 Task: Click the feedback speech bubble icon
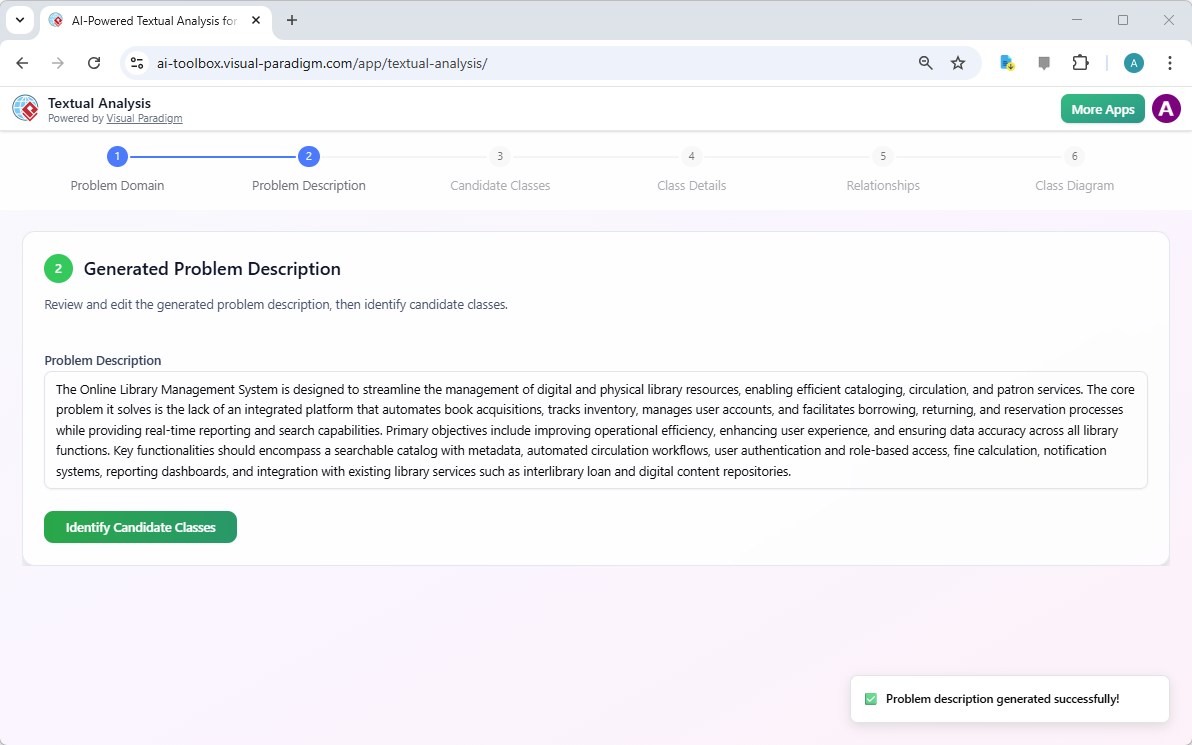(1044, 62)
